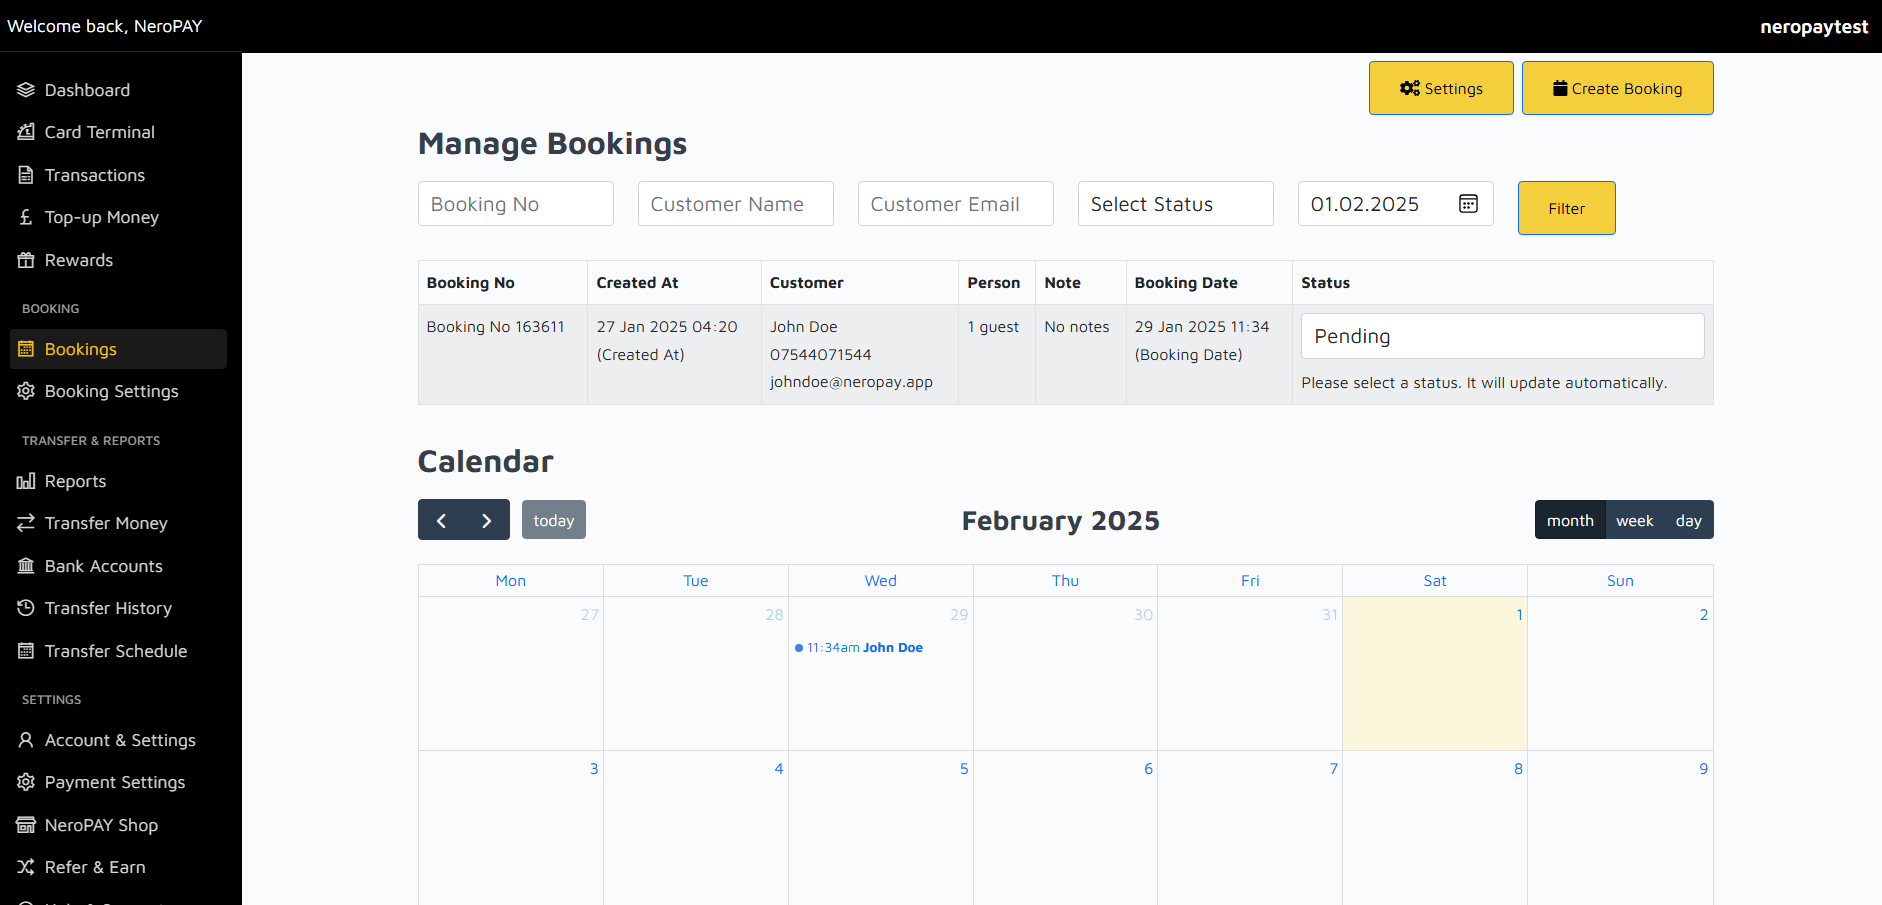Click the Rewards gift icon
The image size is (1882, 905).
tap(26, 260)
